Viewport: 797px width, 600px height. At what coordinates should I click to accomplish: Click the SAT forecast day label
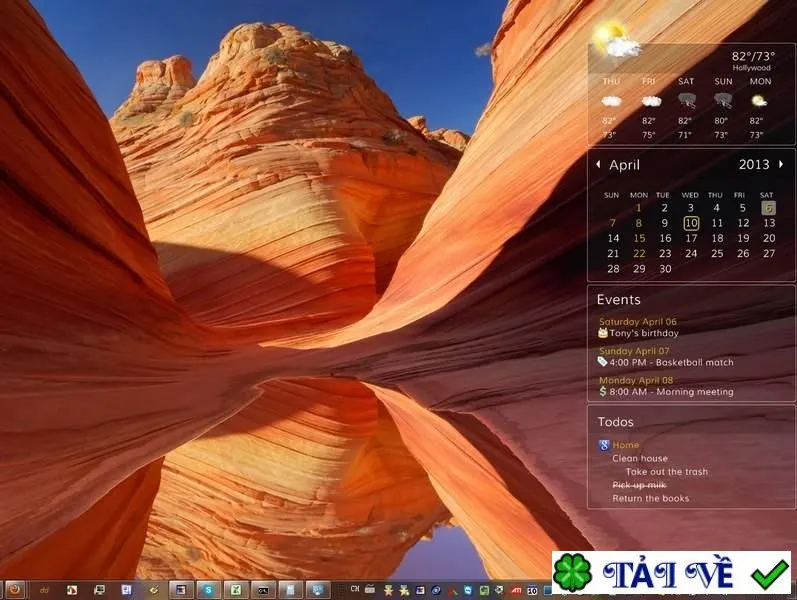686,81
